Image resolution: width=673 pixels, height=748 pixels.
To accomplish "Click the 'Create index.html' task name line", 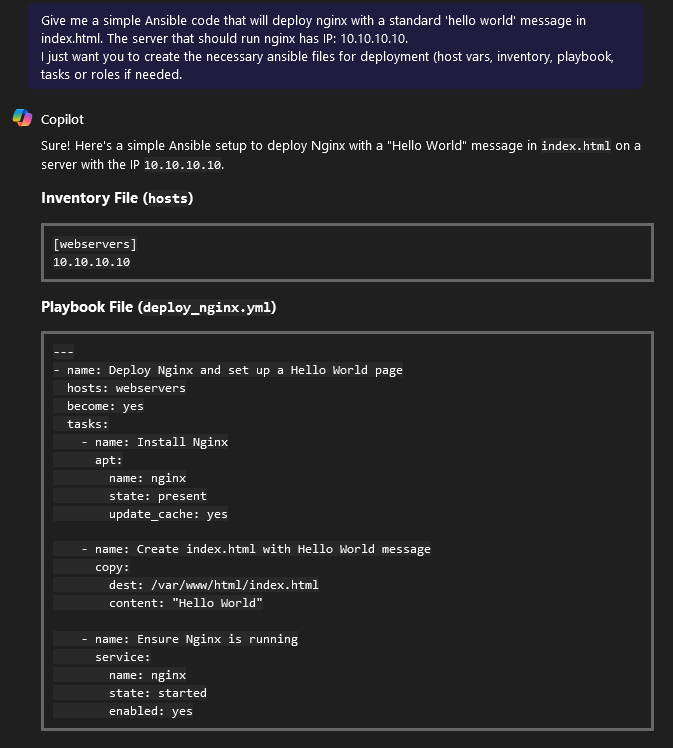I will [x=256, y=549].
